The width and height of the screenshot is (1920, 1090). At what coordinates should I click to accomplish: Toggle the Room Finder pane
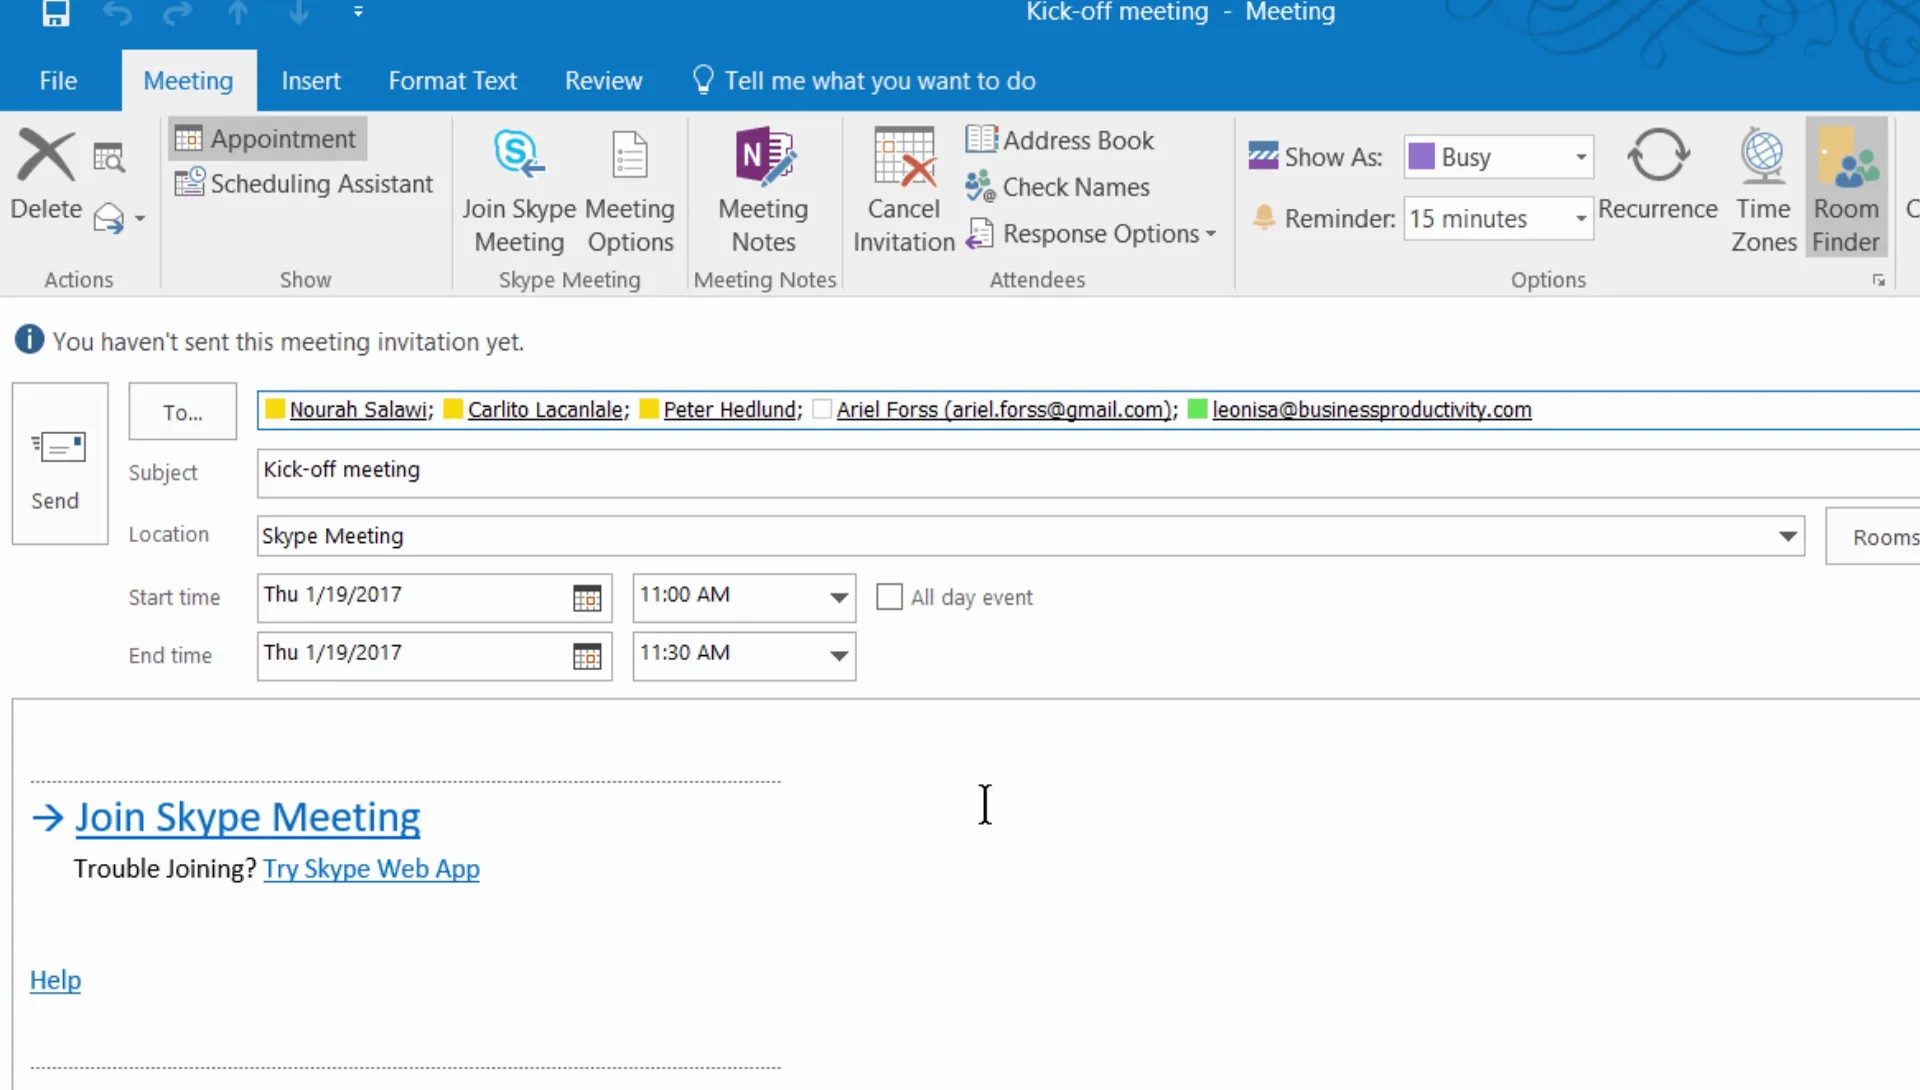tap(1846, 188)
